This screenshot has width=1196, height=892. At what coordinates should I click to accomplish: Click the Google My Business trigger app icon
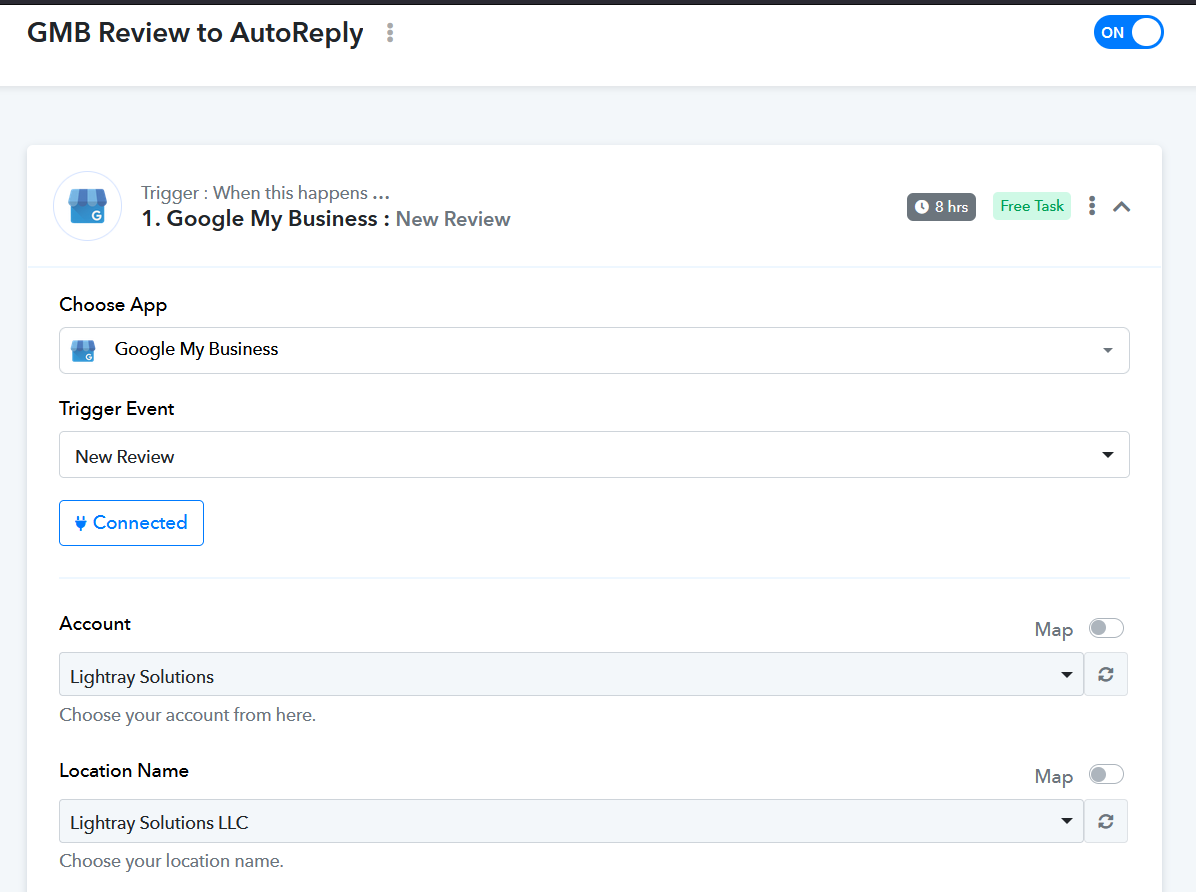pyautogui.click(x=88, y=206)
